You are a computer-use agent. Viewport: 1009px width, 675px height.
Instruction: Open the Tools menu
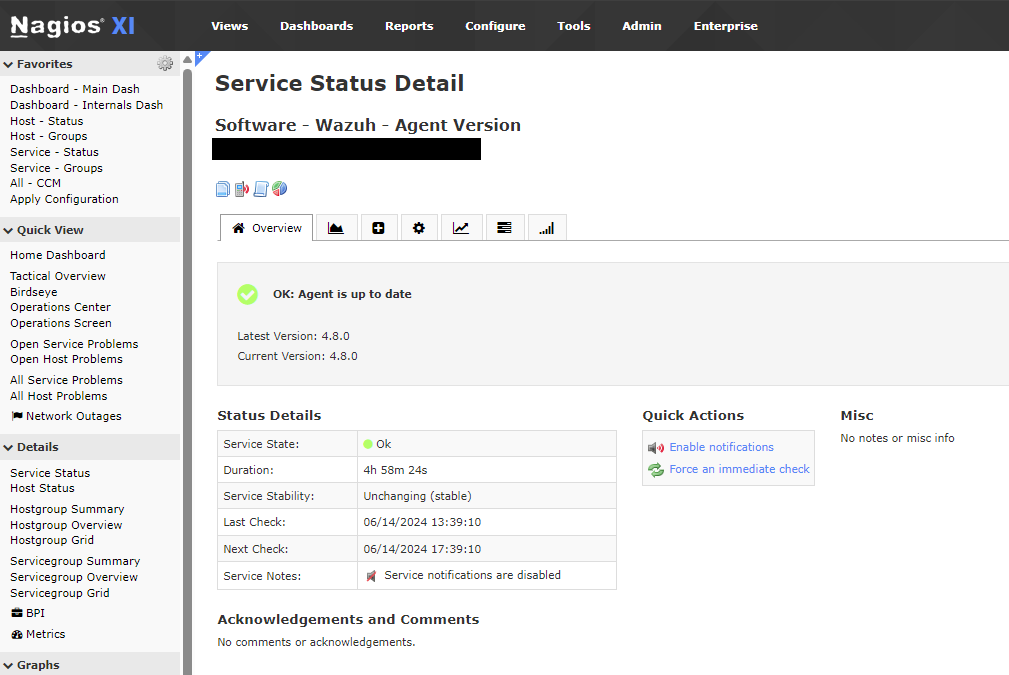(x=574, y=26)
